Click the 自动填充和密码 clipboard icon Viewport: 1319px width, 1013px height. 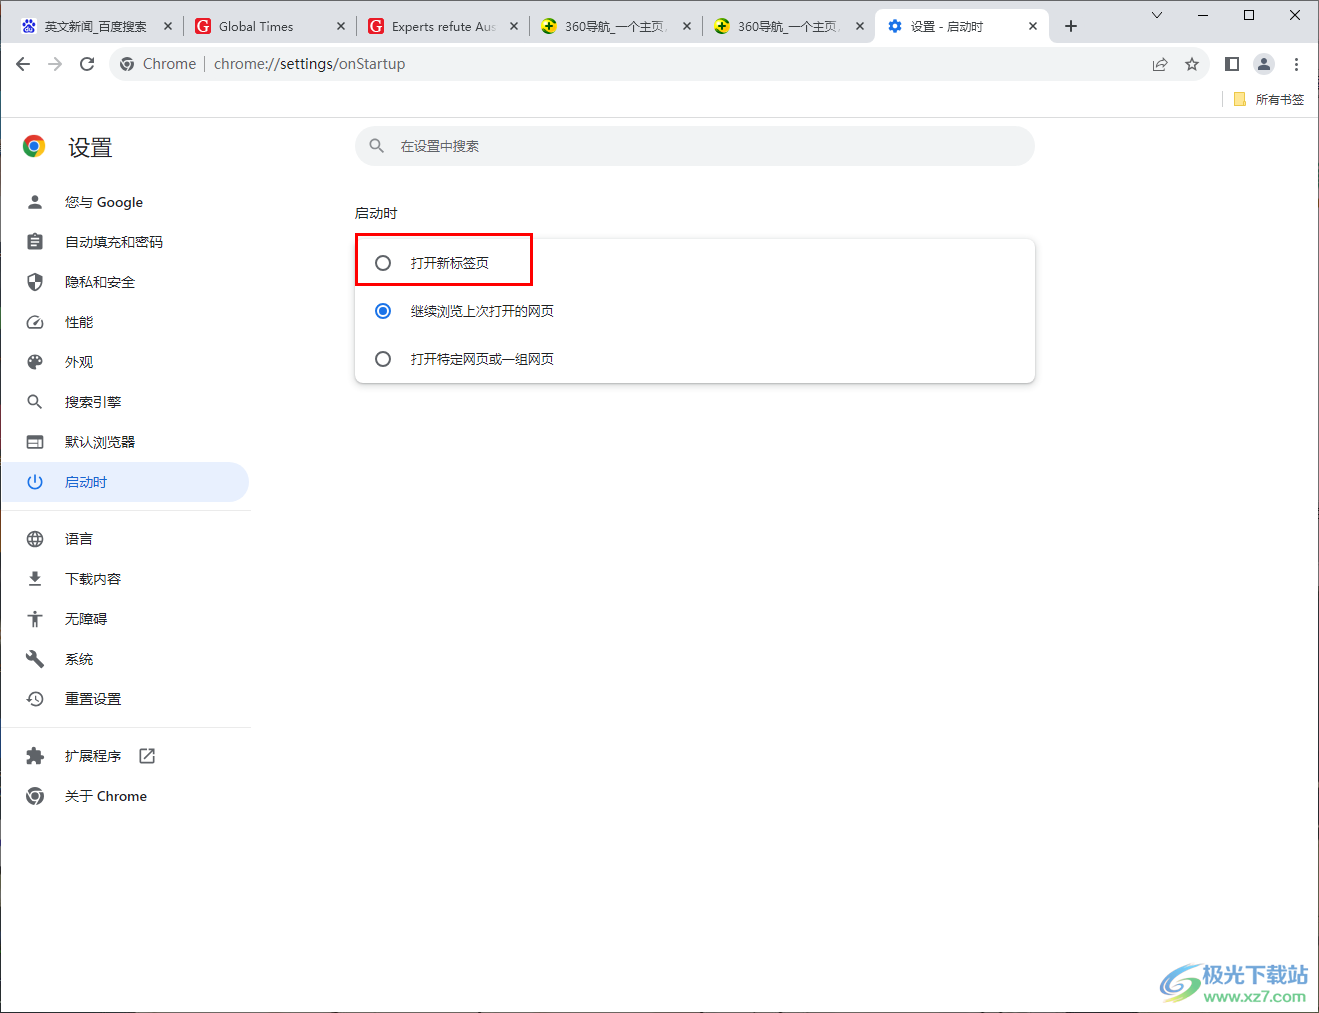point(35,242)
